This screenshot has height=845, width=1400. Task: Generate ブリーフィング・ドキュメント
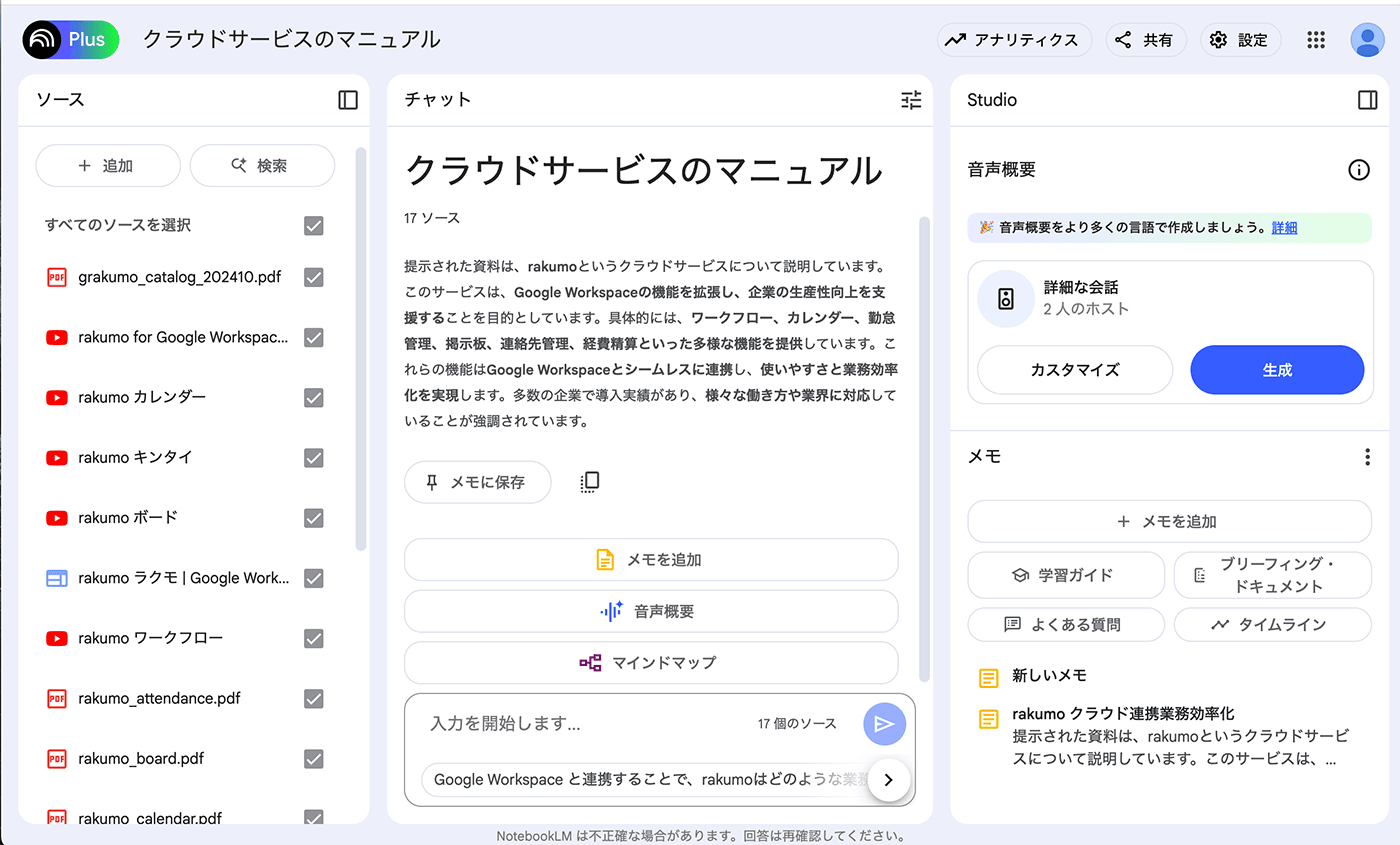click(1273, 575)
